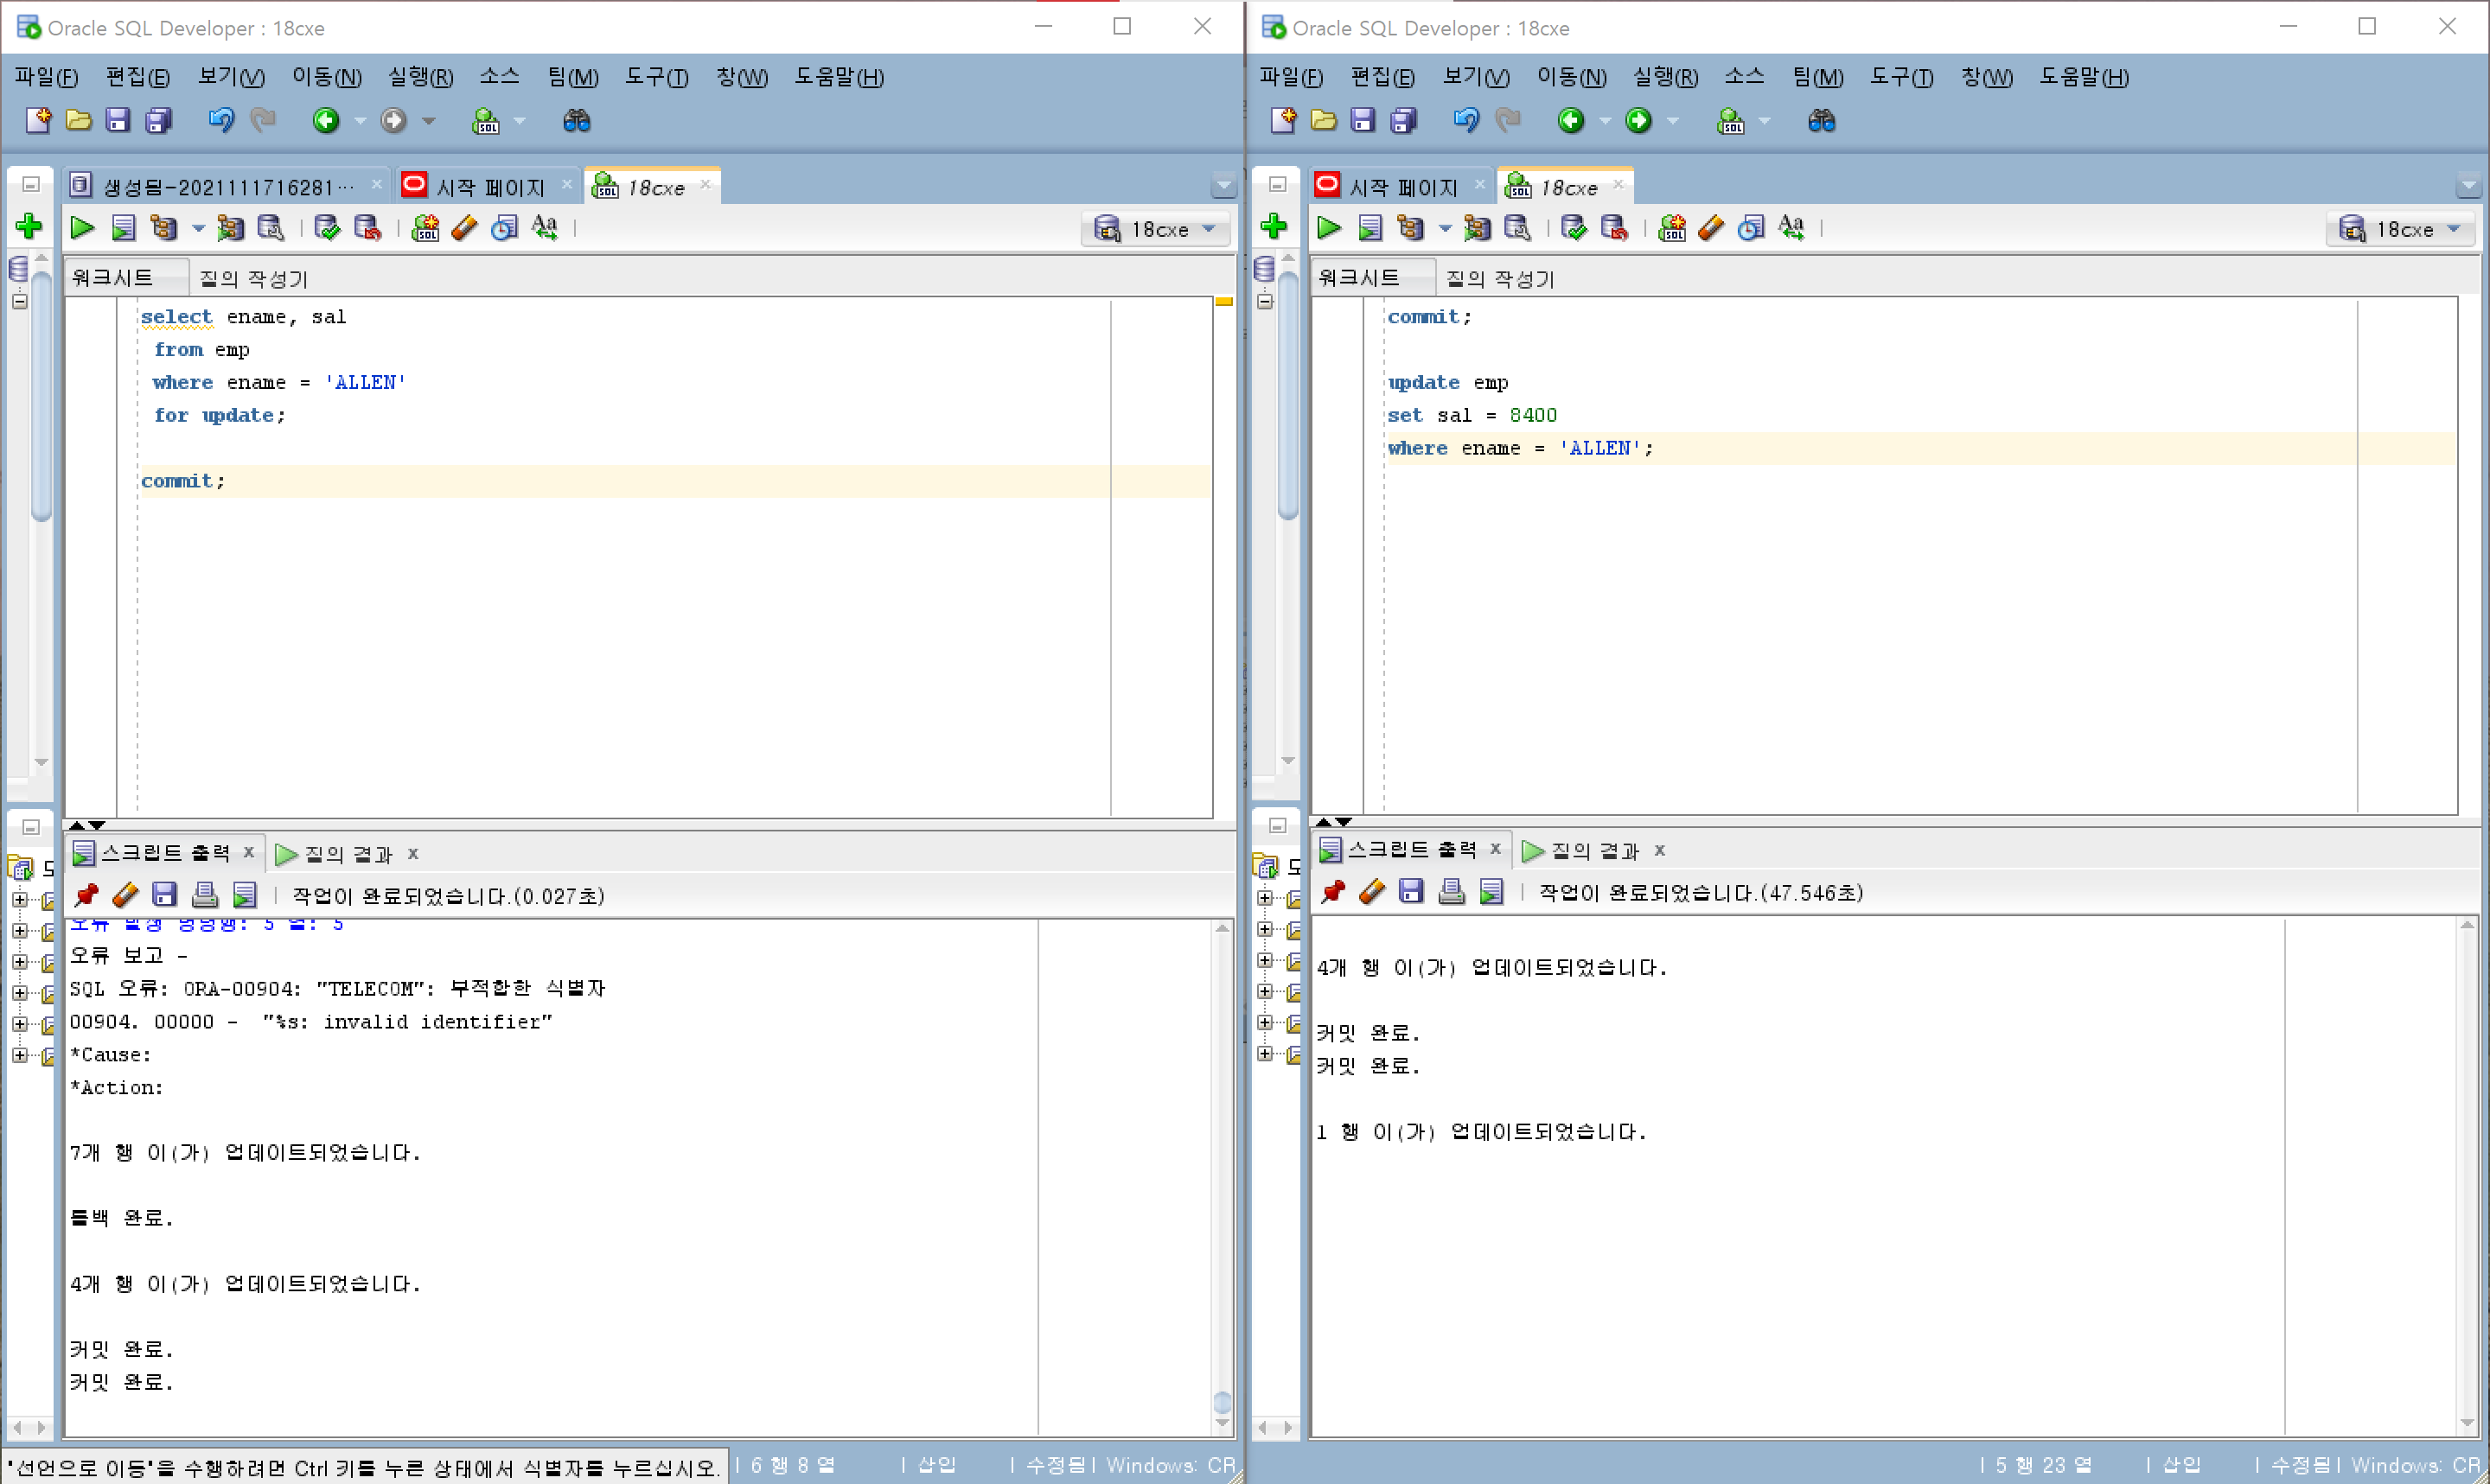Screen dimensions: 2490x1484
Task: Clear left worksheet with eraser icon
Action: click(x=465, y=228)
